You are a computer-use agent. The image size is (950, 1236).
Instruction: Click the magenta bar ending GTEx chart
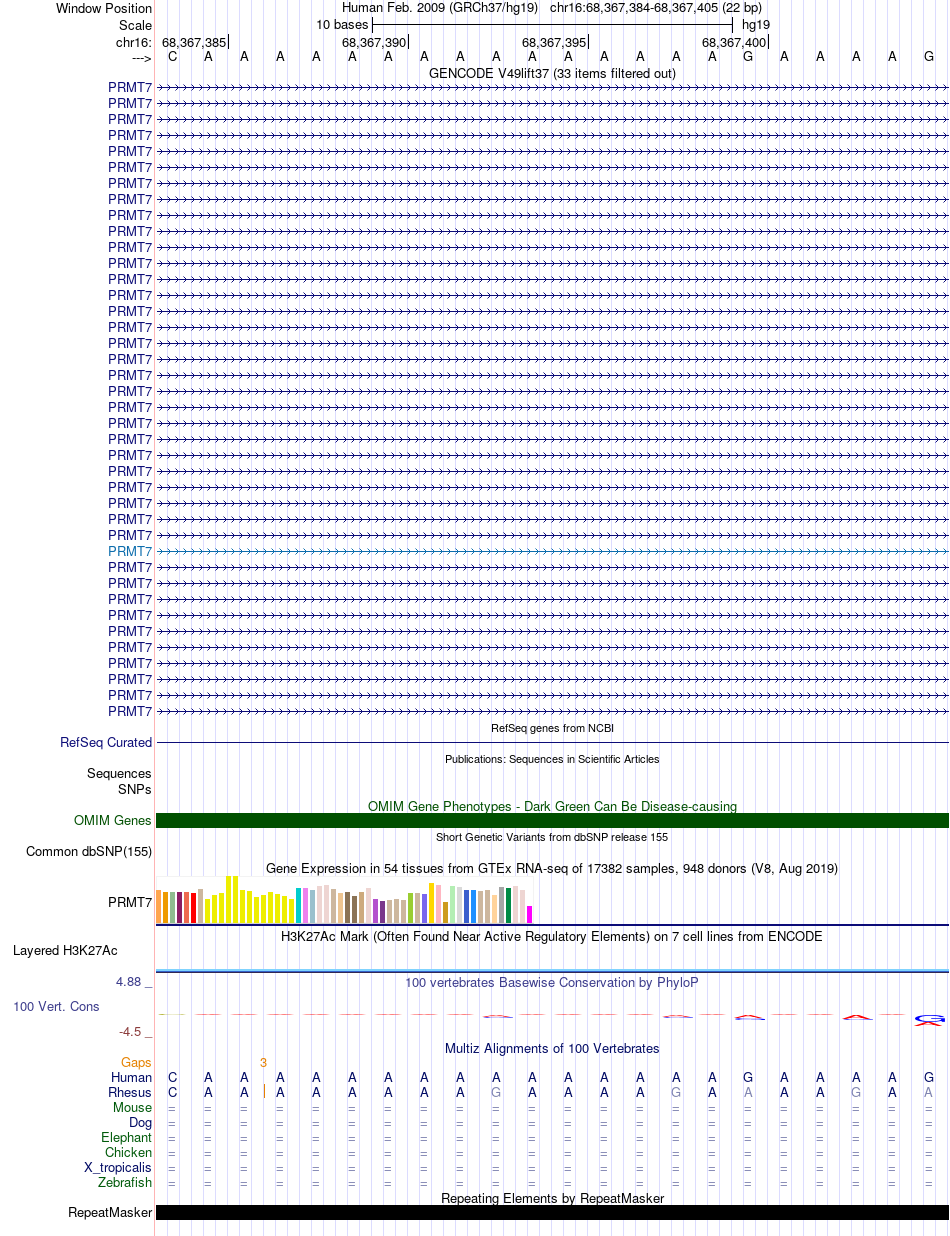(x=530, y=914)
